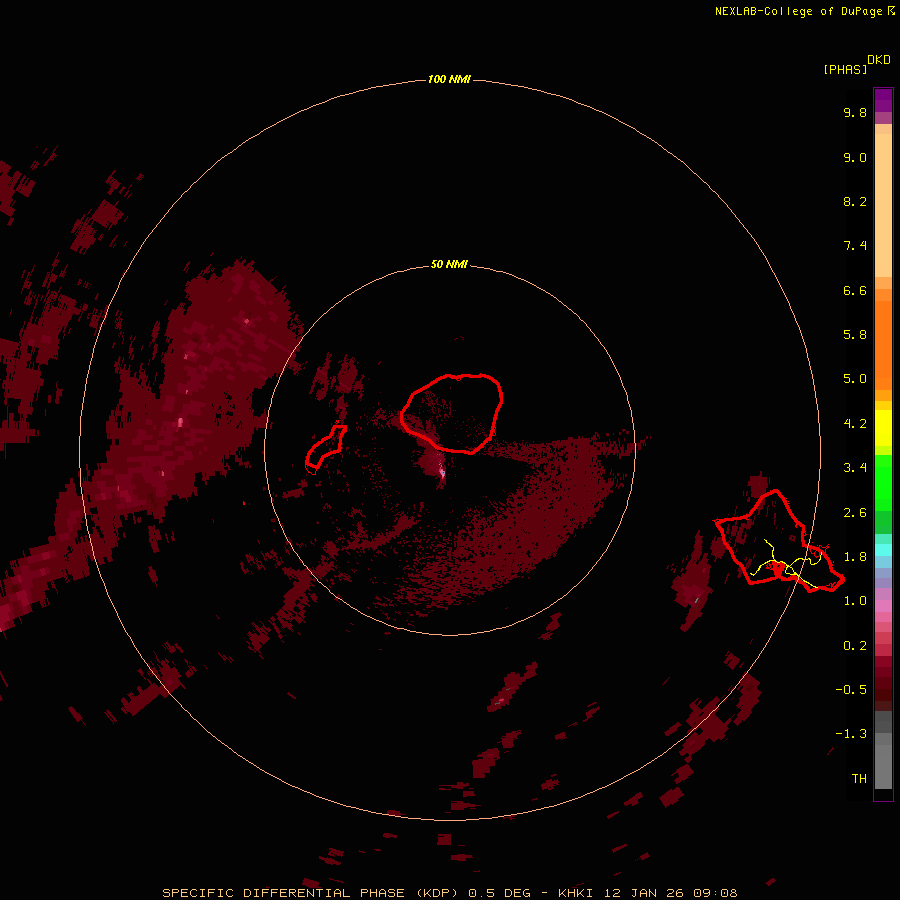Select the 12 JAN 26 date text
Screen dimensions: 900x900
pos(644,893)
